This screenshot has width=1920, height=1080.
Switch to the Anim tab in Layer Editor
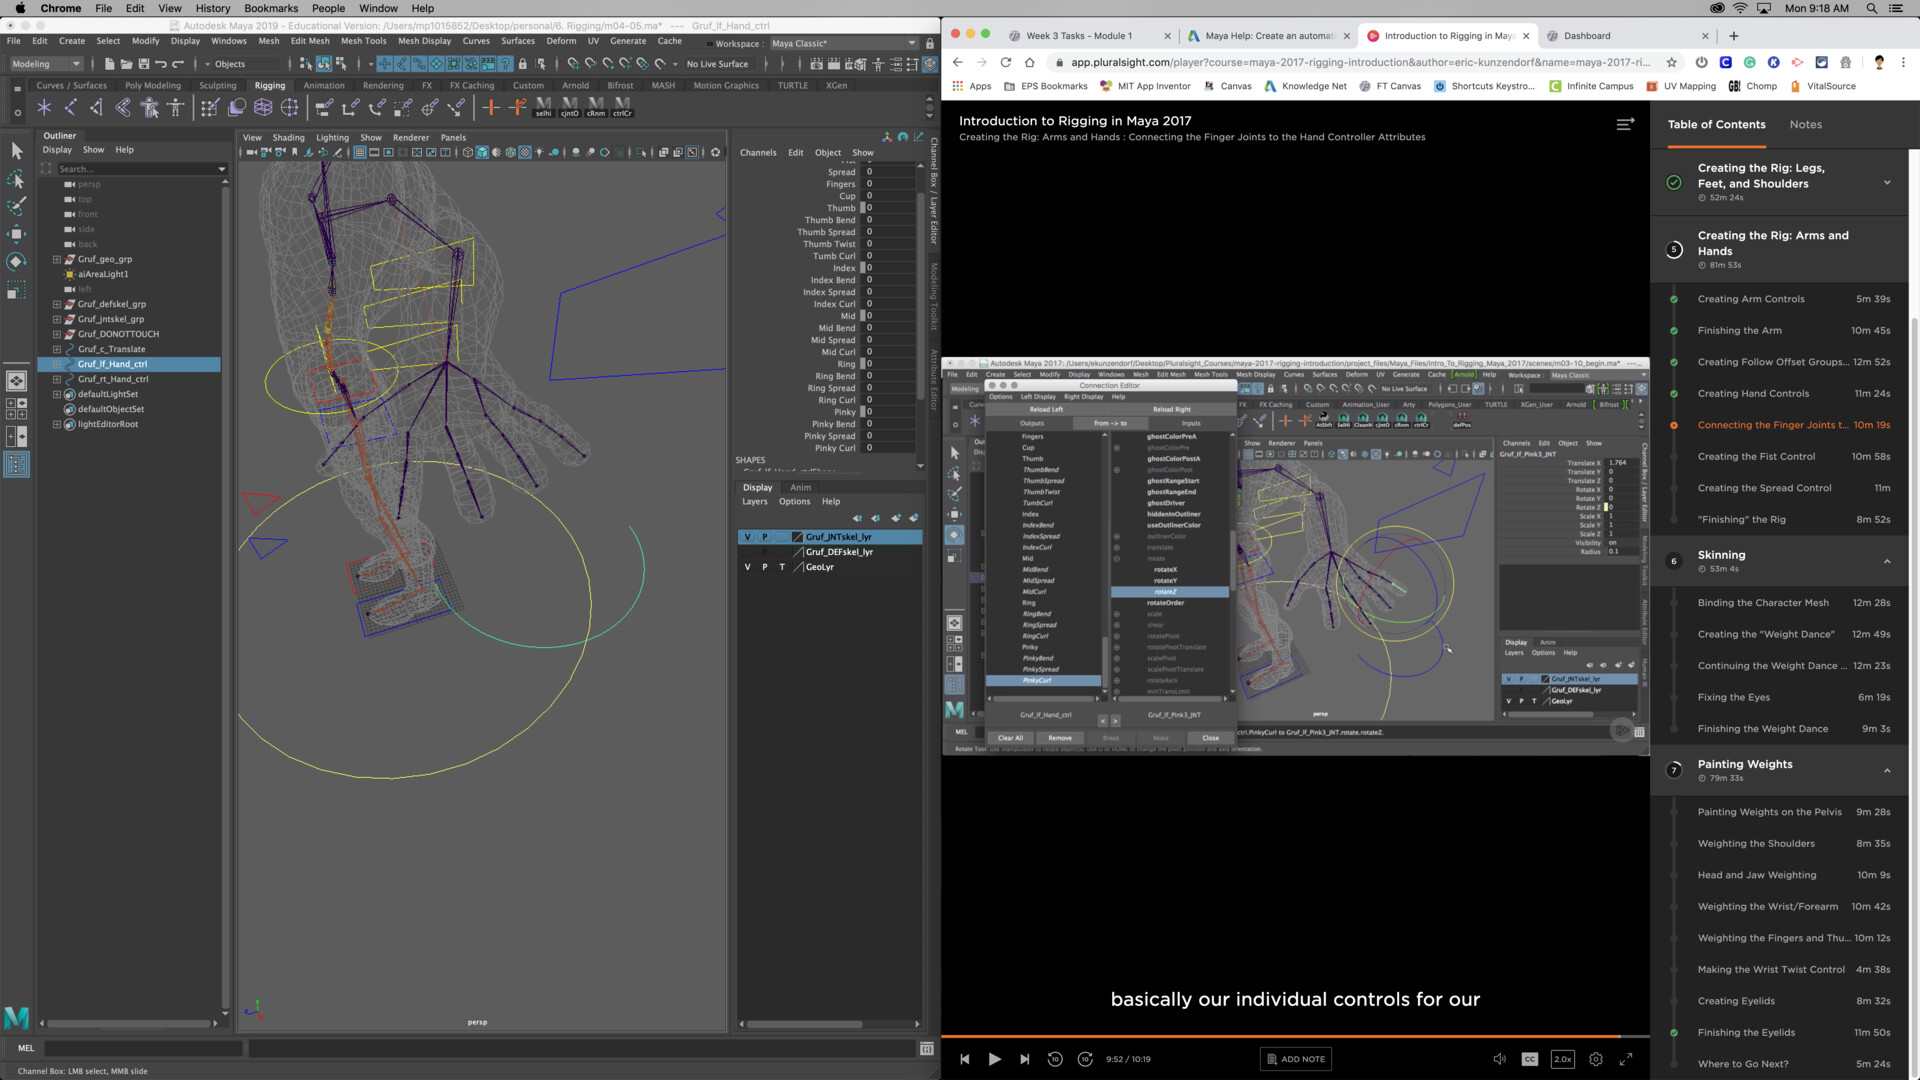point(800,488)
